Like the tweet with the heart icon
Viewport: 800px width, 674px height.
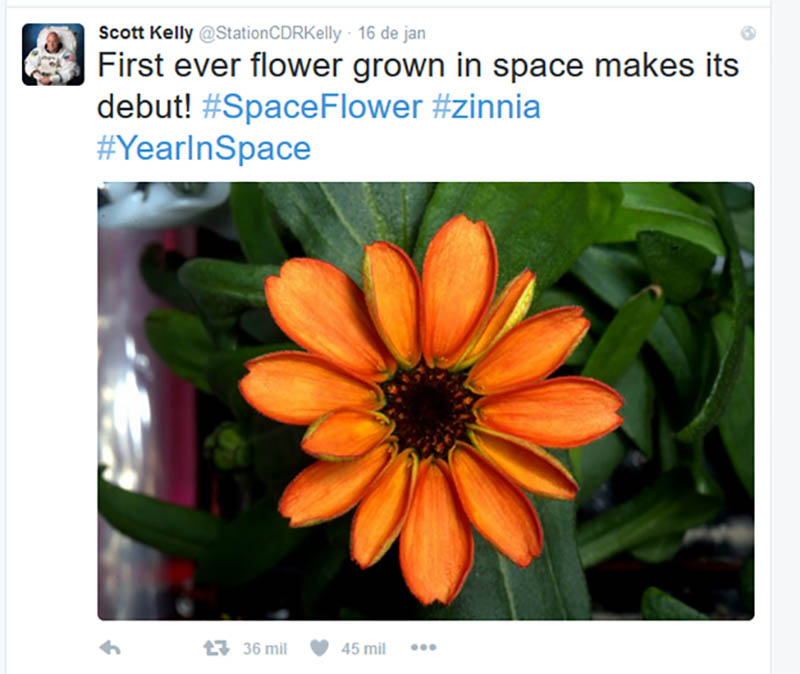[x=320, y=648]
